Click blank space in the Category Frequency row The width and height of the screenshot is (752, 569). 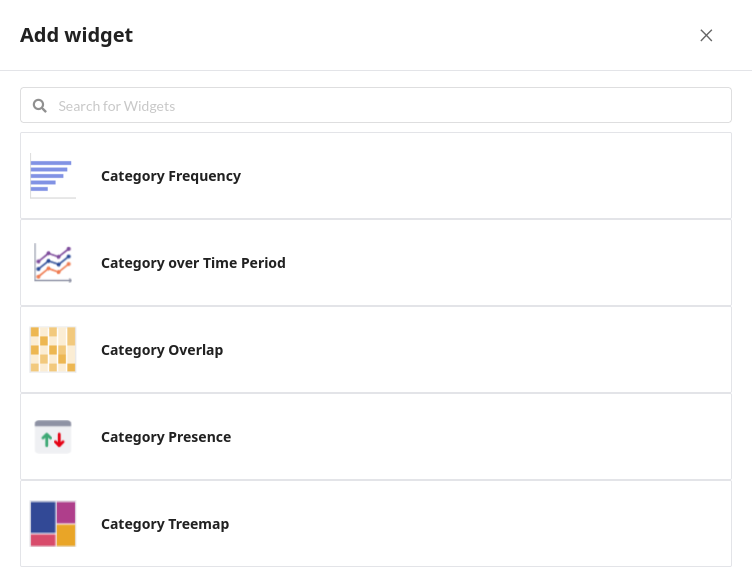point(500,176)
